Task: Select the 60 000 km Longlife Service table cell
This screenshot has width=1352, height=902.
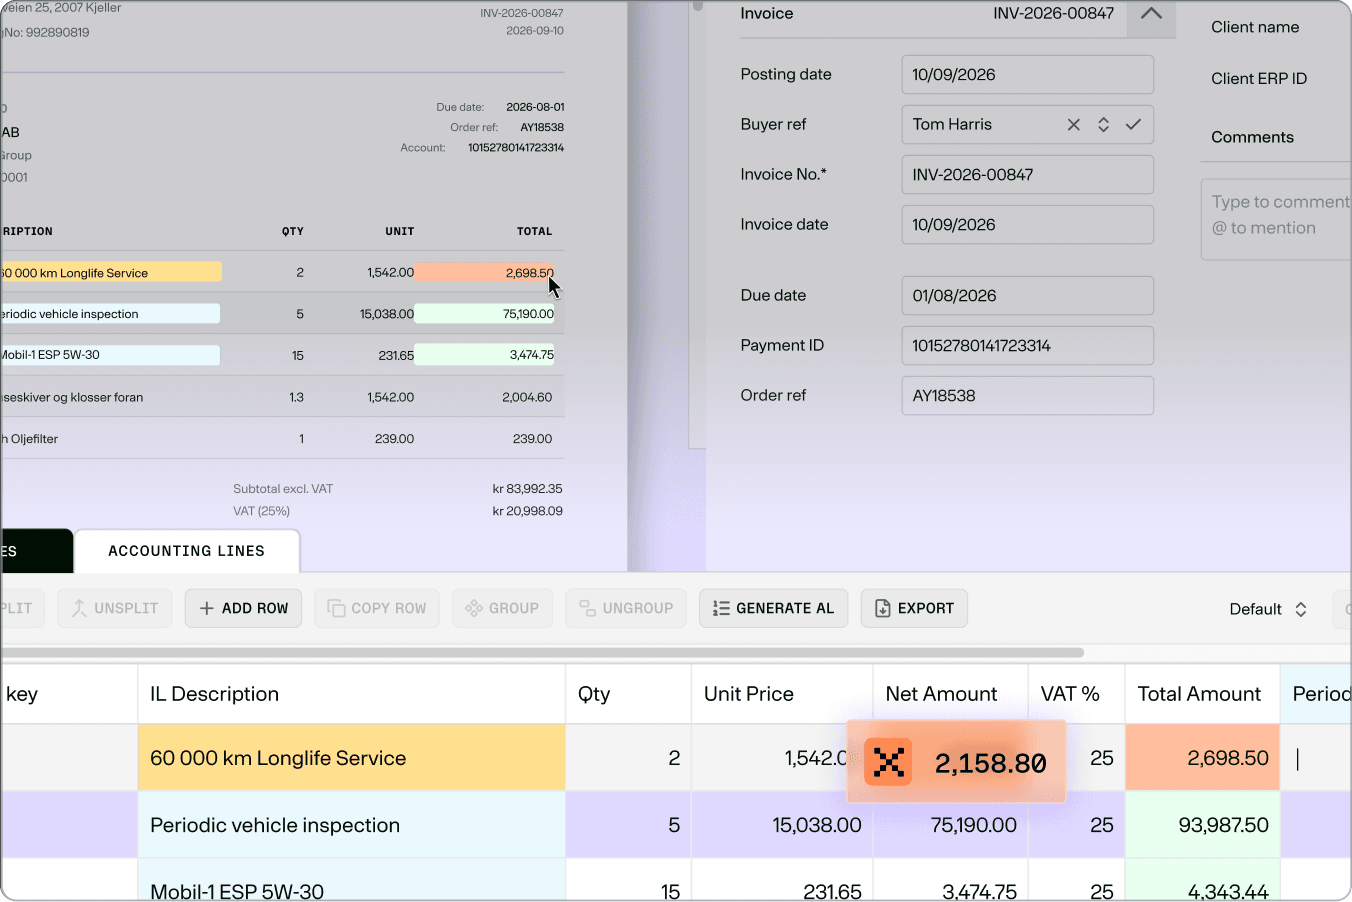Action: point(351,758)
